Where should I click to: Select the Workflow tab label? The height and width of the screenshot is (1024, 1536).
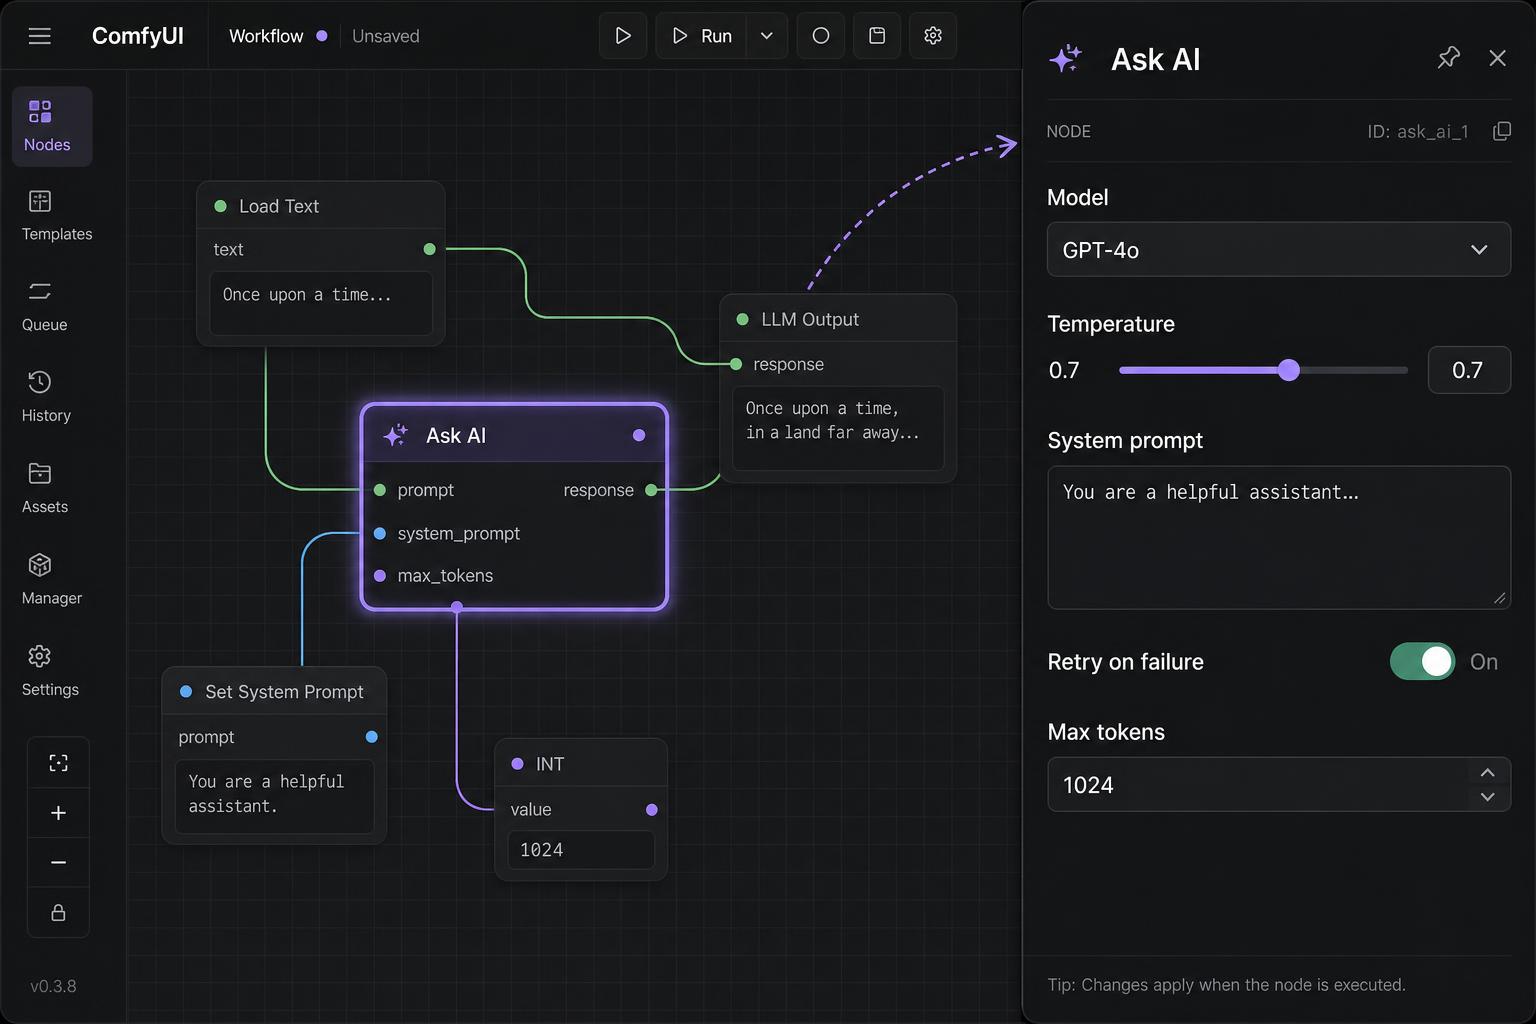(266, 36)
